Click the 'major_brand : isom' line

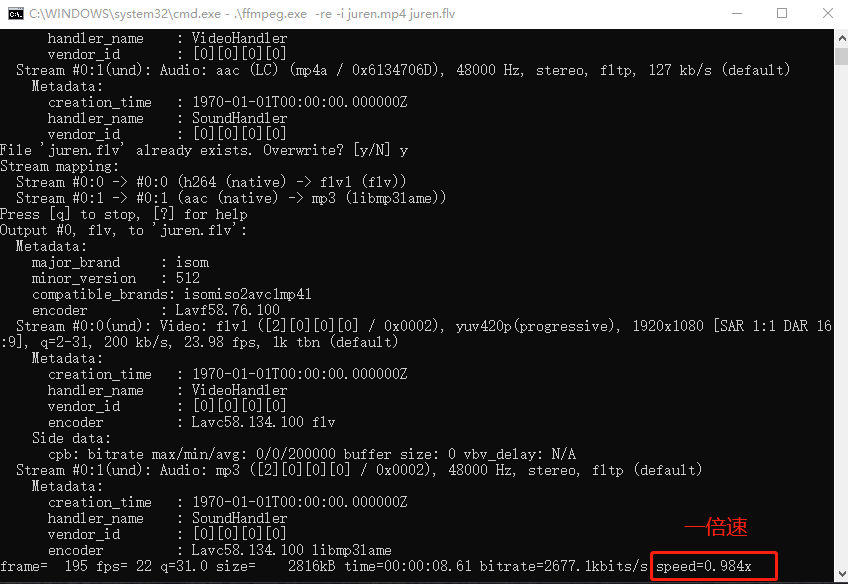coord(120,262)
